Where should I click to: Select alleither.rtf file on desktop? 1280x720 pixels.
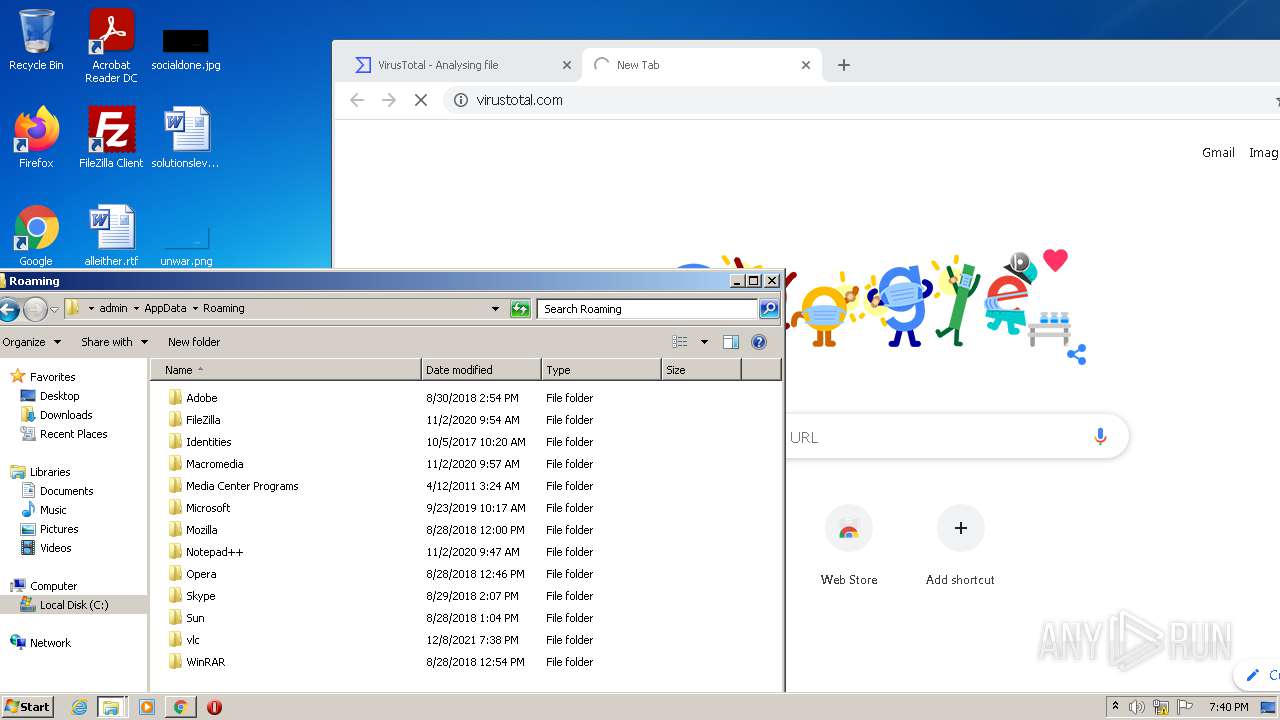coord(111,236)
